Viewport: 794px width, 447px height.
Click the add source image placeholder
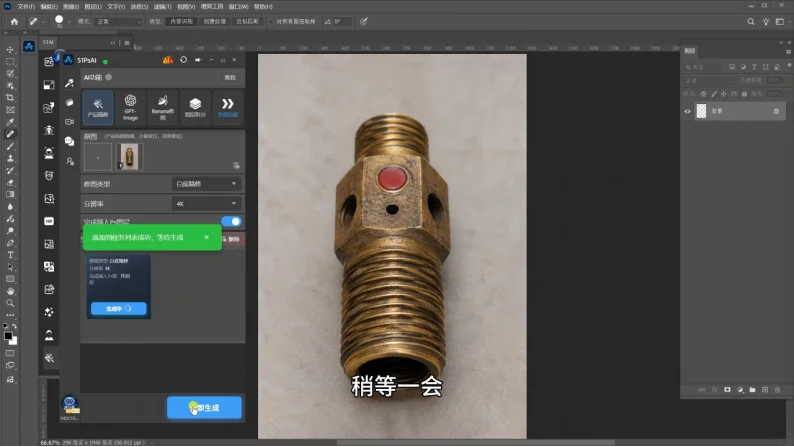pyautogui.click(x=98, y=157)
